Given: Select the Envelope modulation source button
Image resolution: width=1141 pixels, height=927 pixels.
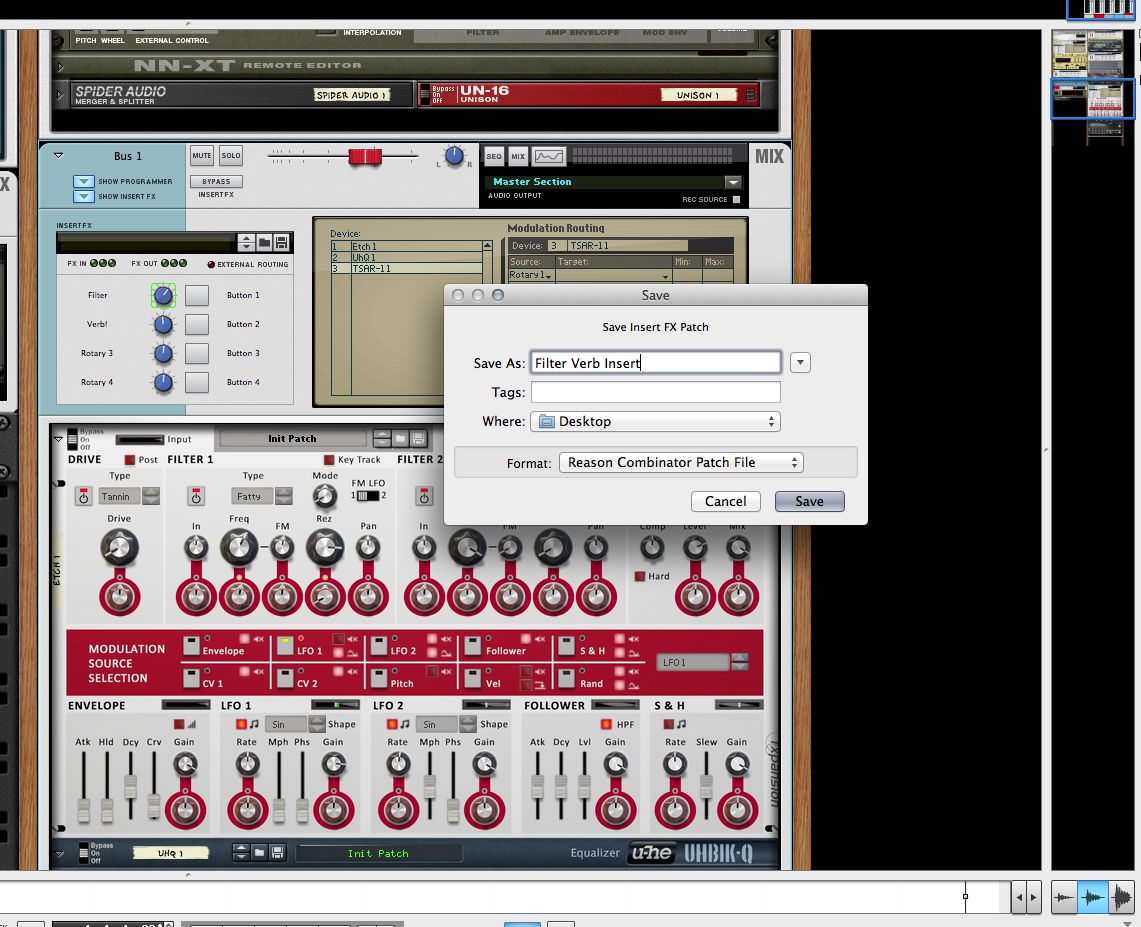Looking at the screenshot, I should (191, 645).
